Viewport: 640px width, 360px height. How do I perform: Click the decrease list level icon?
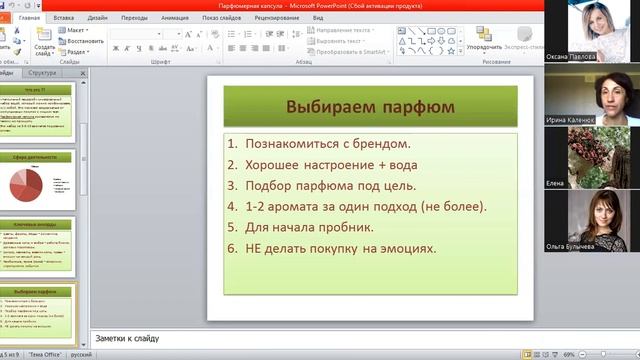pyautogui.click(x=269, y=34)
